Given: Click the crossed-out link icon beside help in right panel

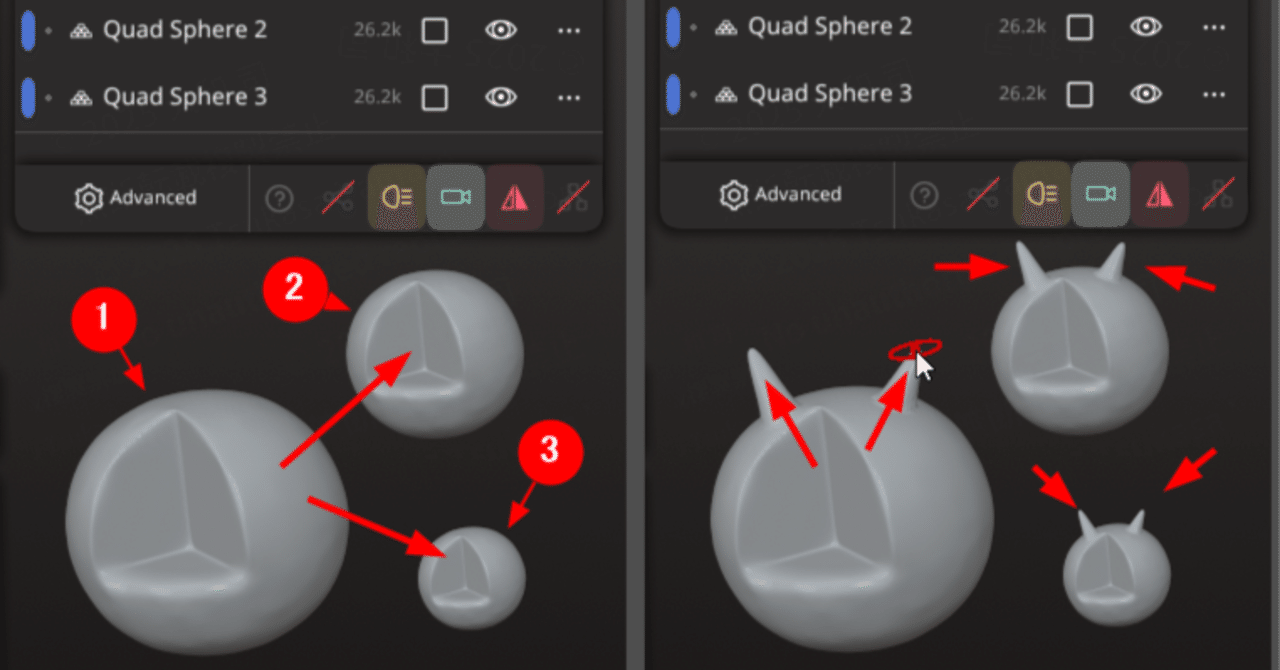Looking at the screenshot, I should click(983, 195).
